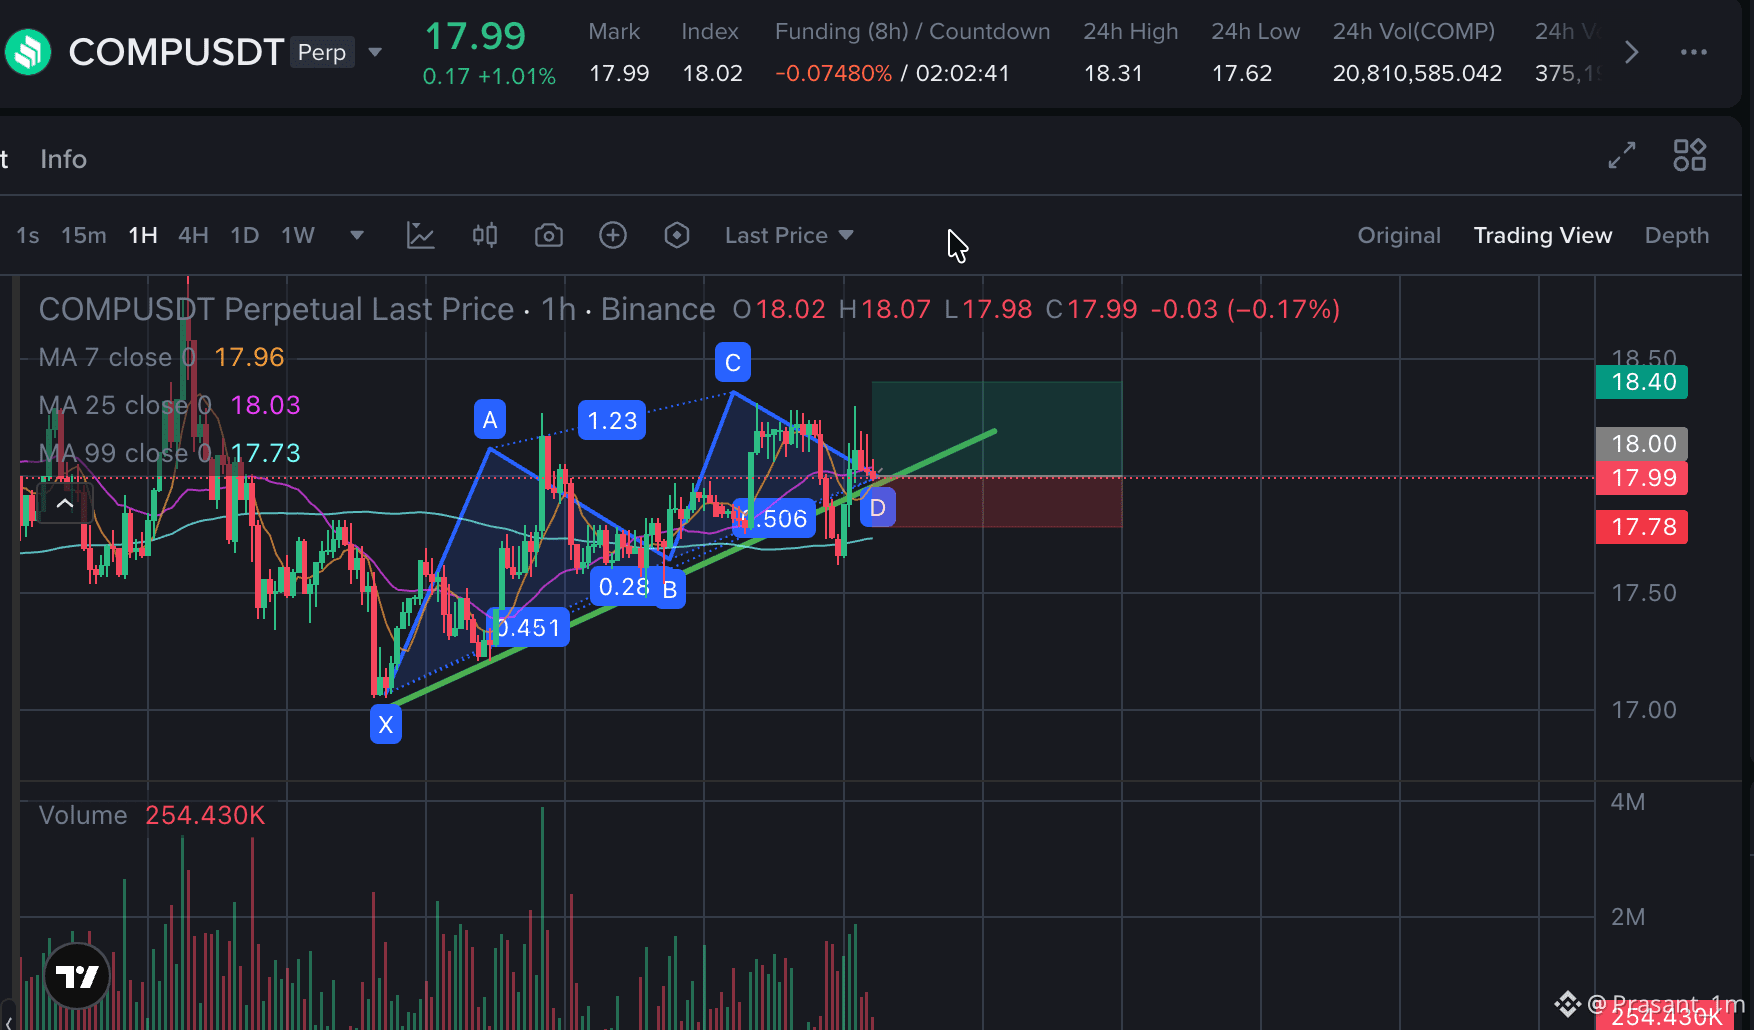Viewport: 1754px width, 1030px height.
Task: Click the chart title COMPUSDT Perpetual Last Price
Action: 276,309
